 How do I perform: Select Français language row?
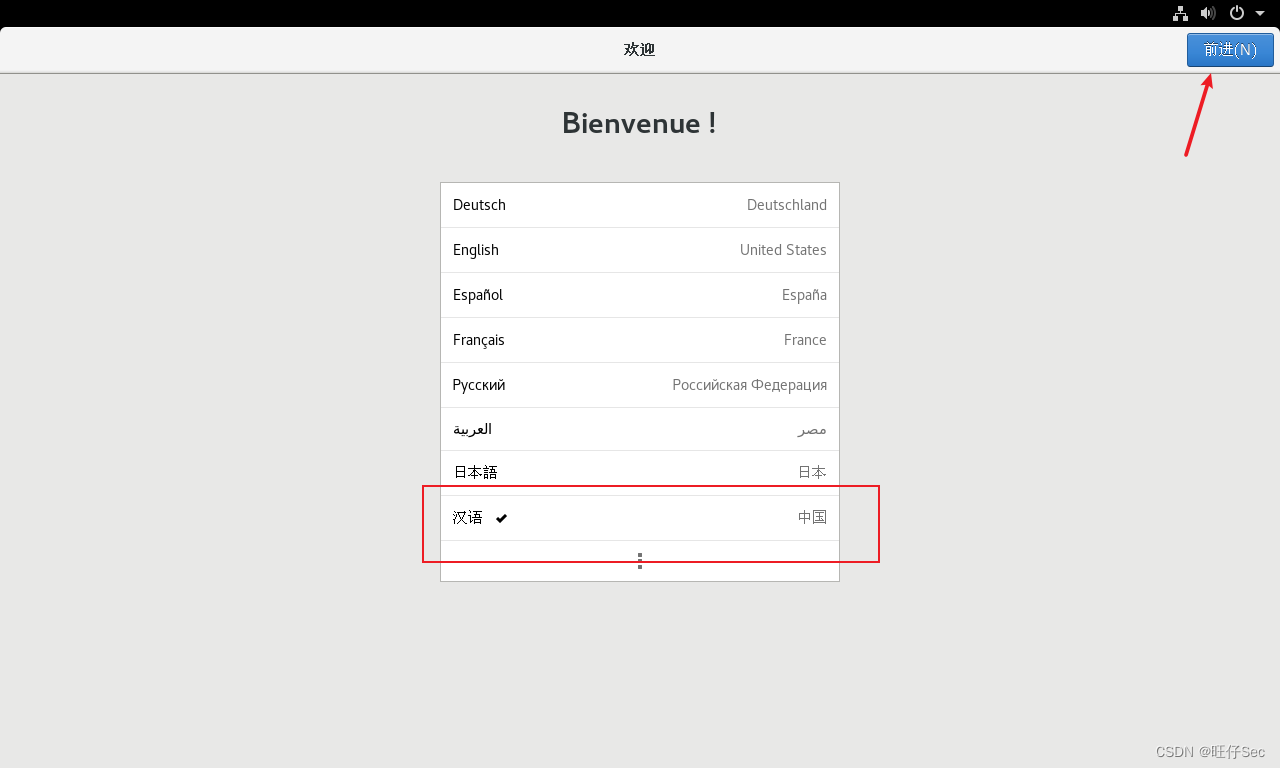click(640, 340)
